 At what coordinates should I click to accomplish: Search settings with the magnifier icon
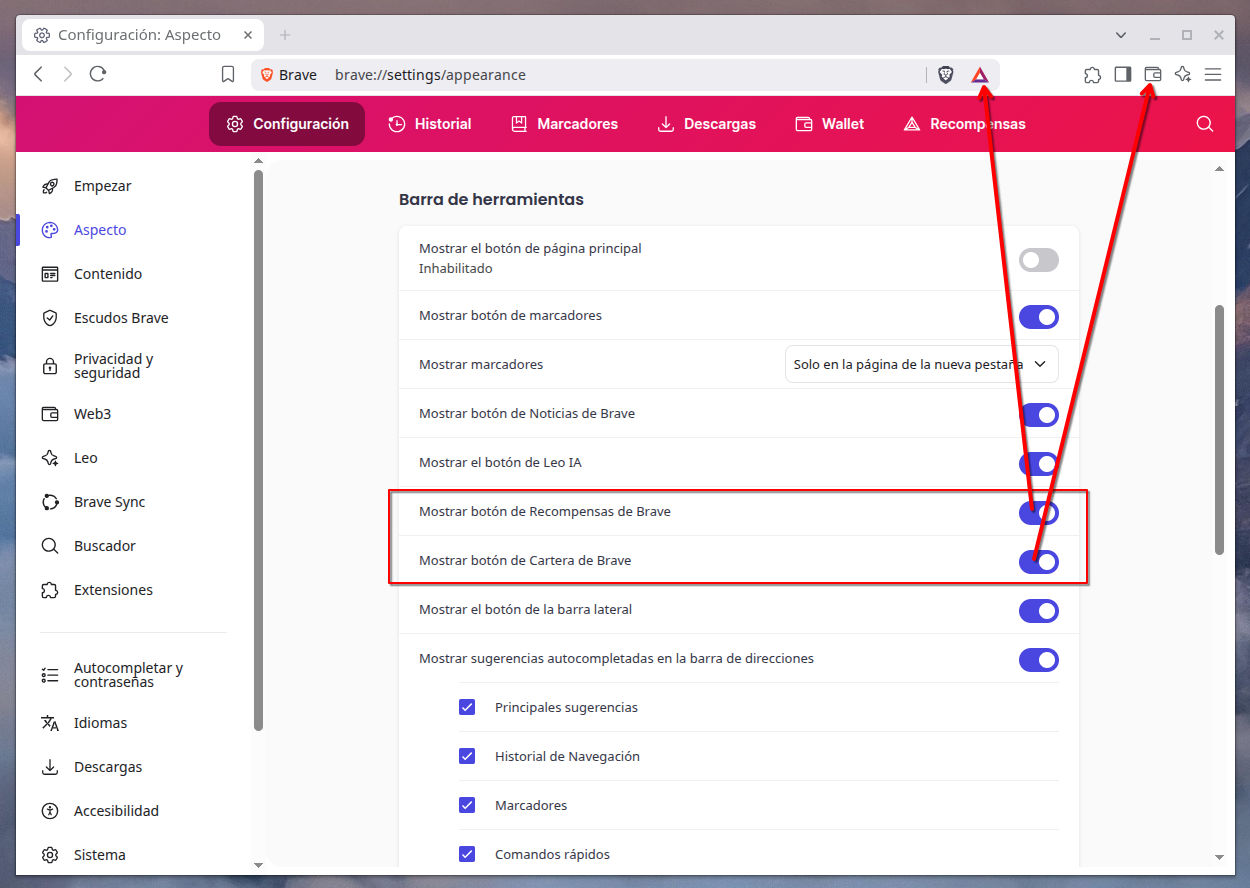coord(1205,124)
